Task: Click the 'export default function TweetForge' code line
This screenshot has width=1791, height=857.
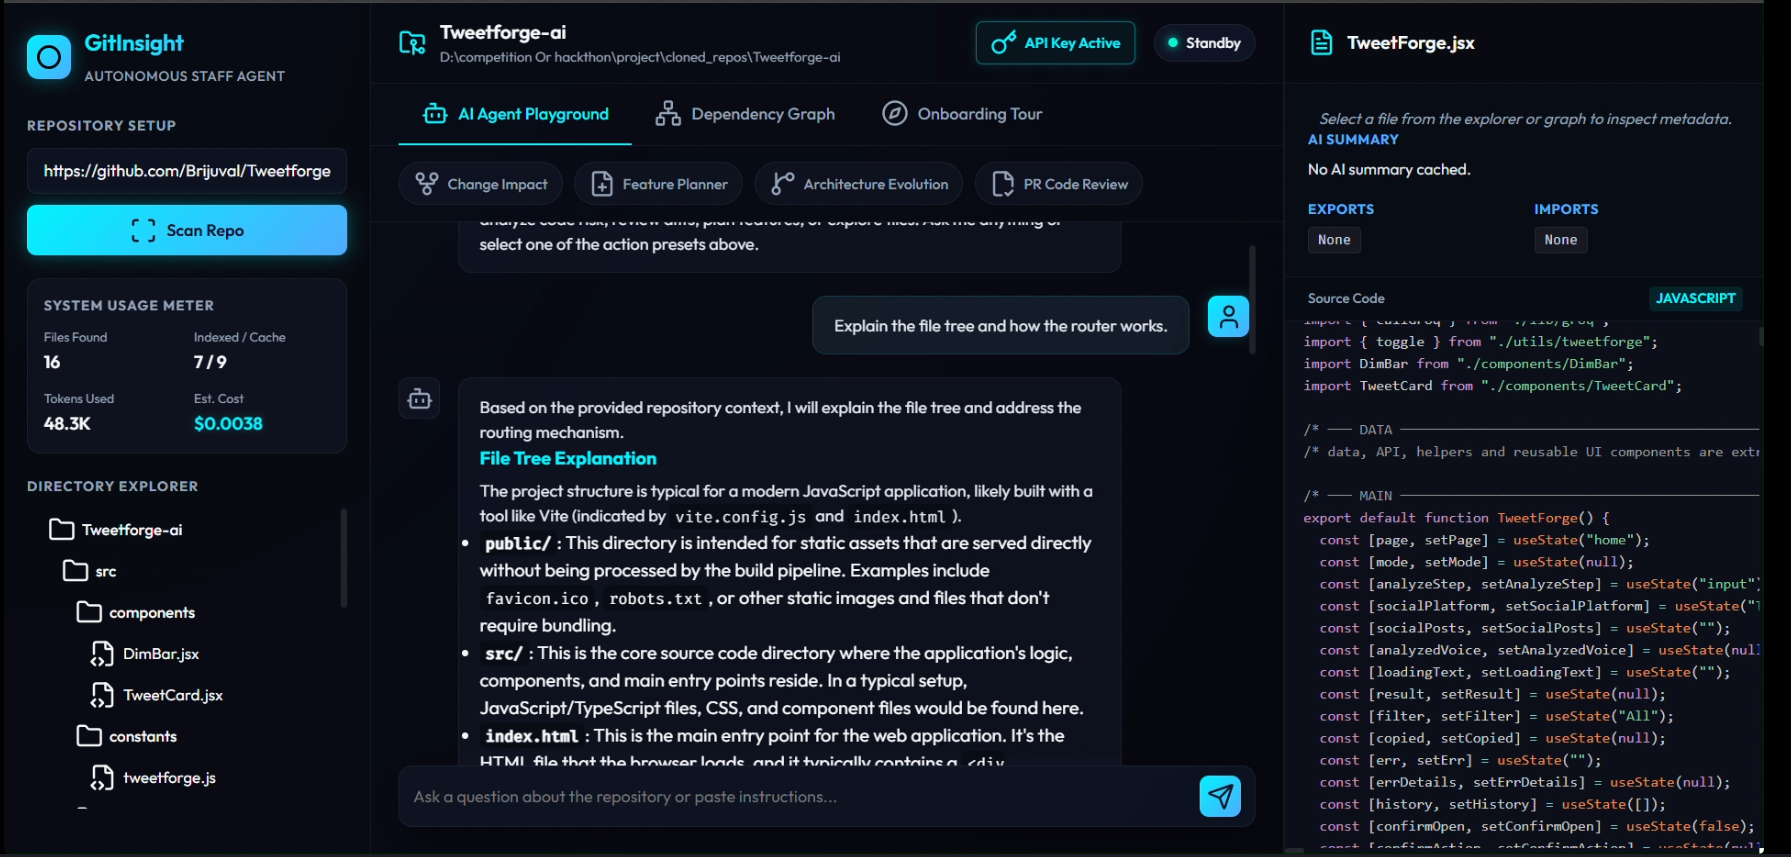Action: pyautogui.click(x=1456, y=518)
